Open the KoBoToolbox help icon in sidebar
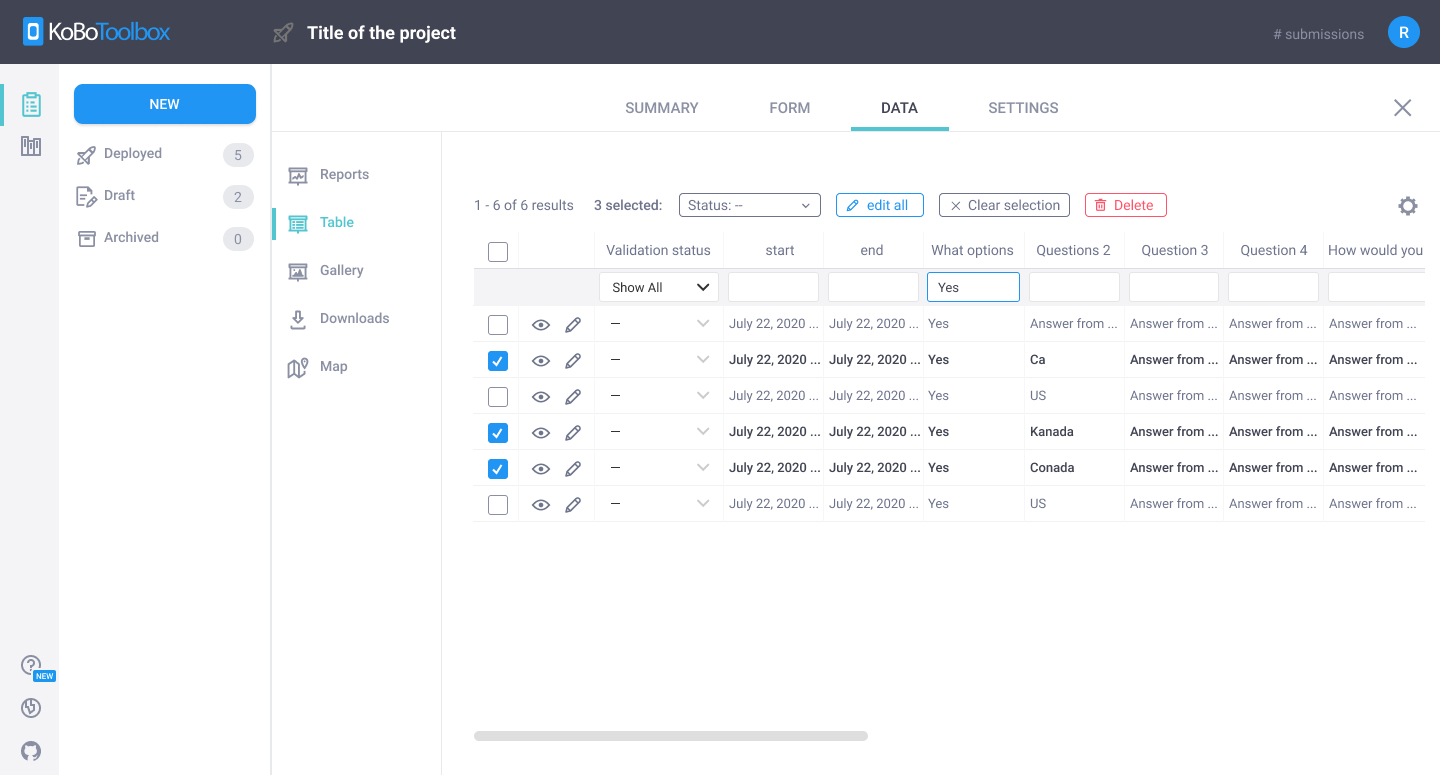 [x=31, y=664]
